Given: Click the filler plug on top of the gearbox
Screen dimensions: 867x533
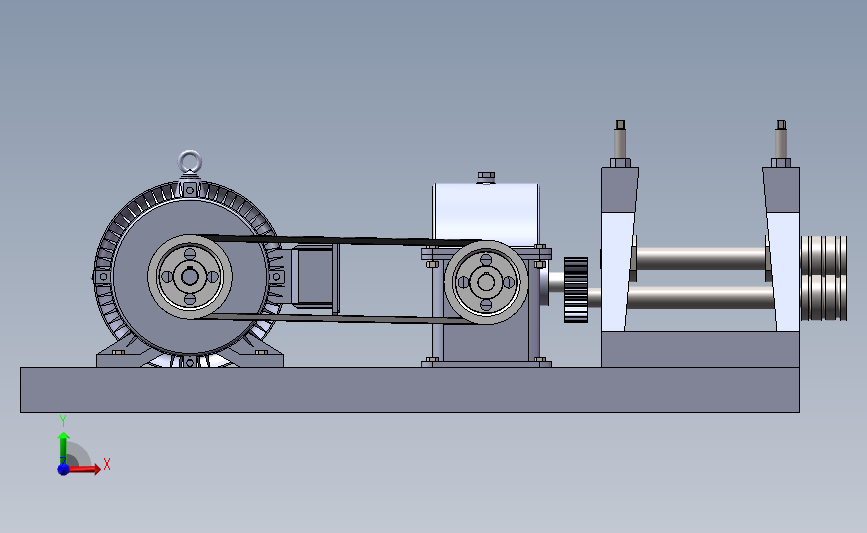Looking at the screenshot, I should click(x=486, y=177).
